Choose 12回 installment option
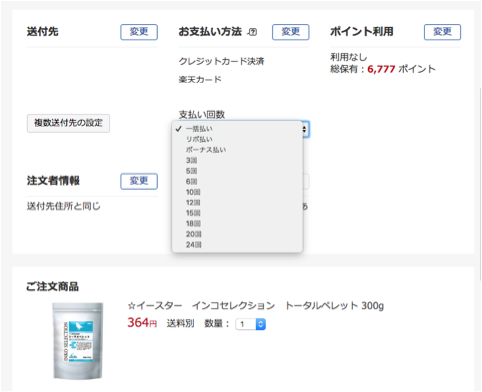 click(x=237, y=203)
